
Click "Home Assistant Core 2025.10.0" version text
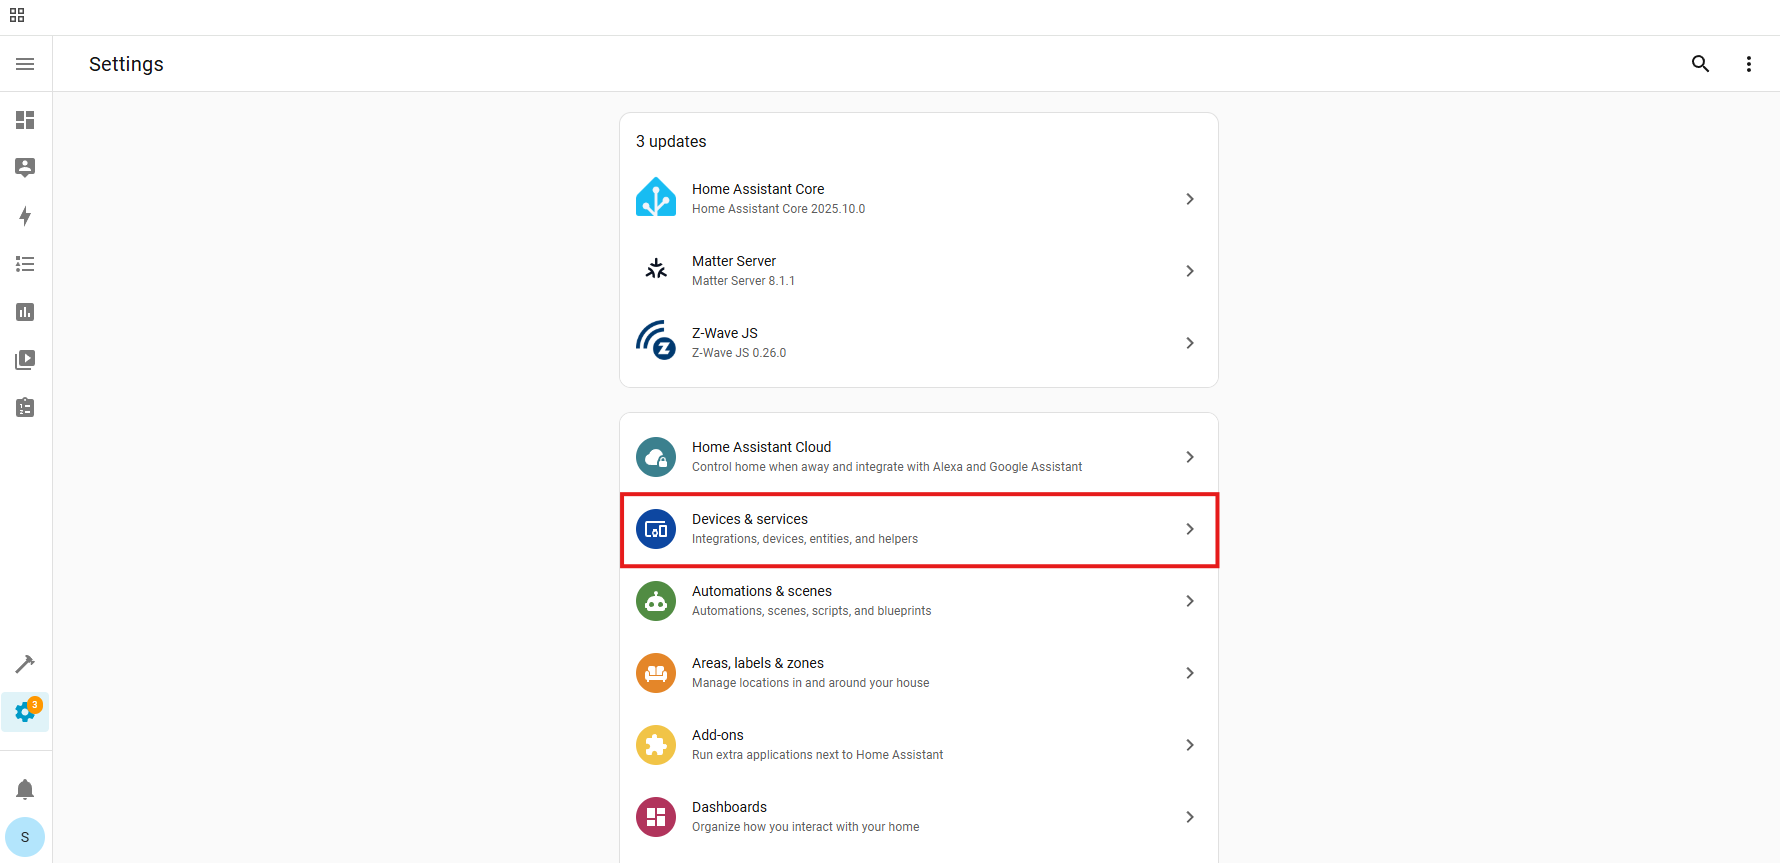click(x=779, y=209)
